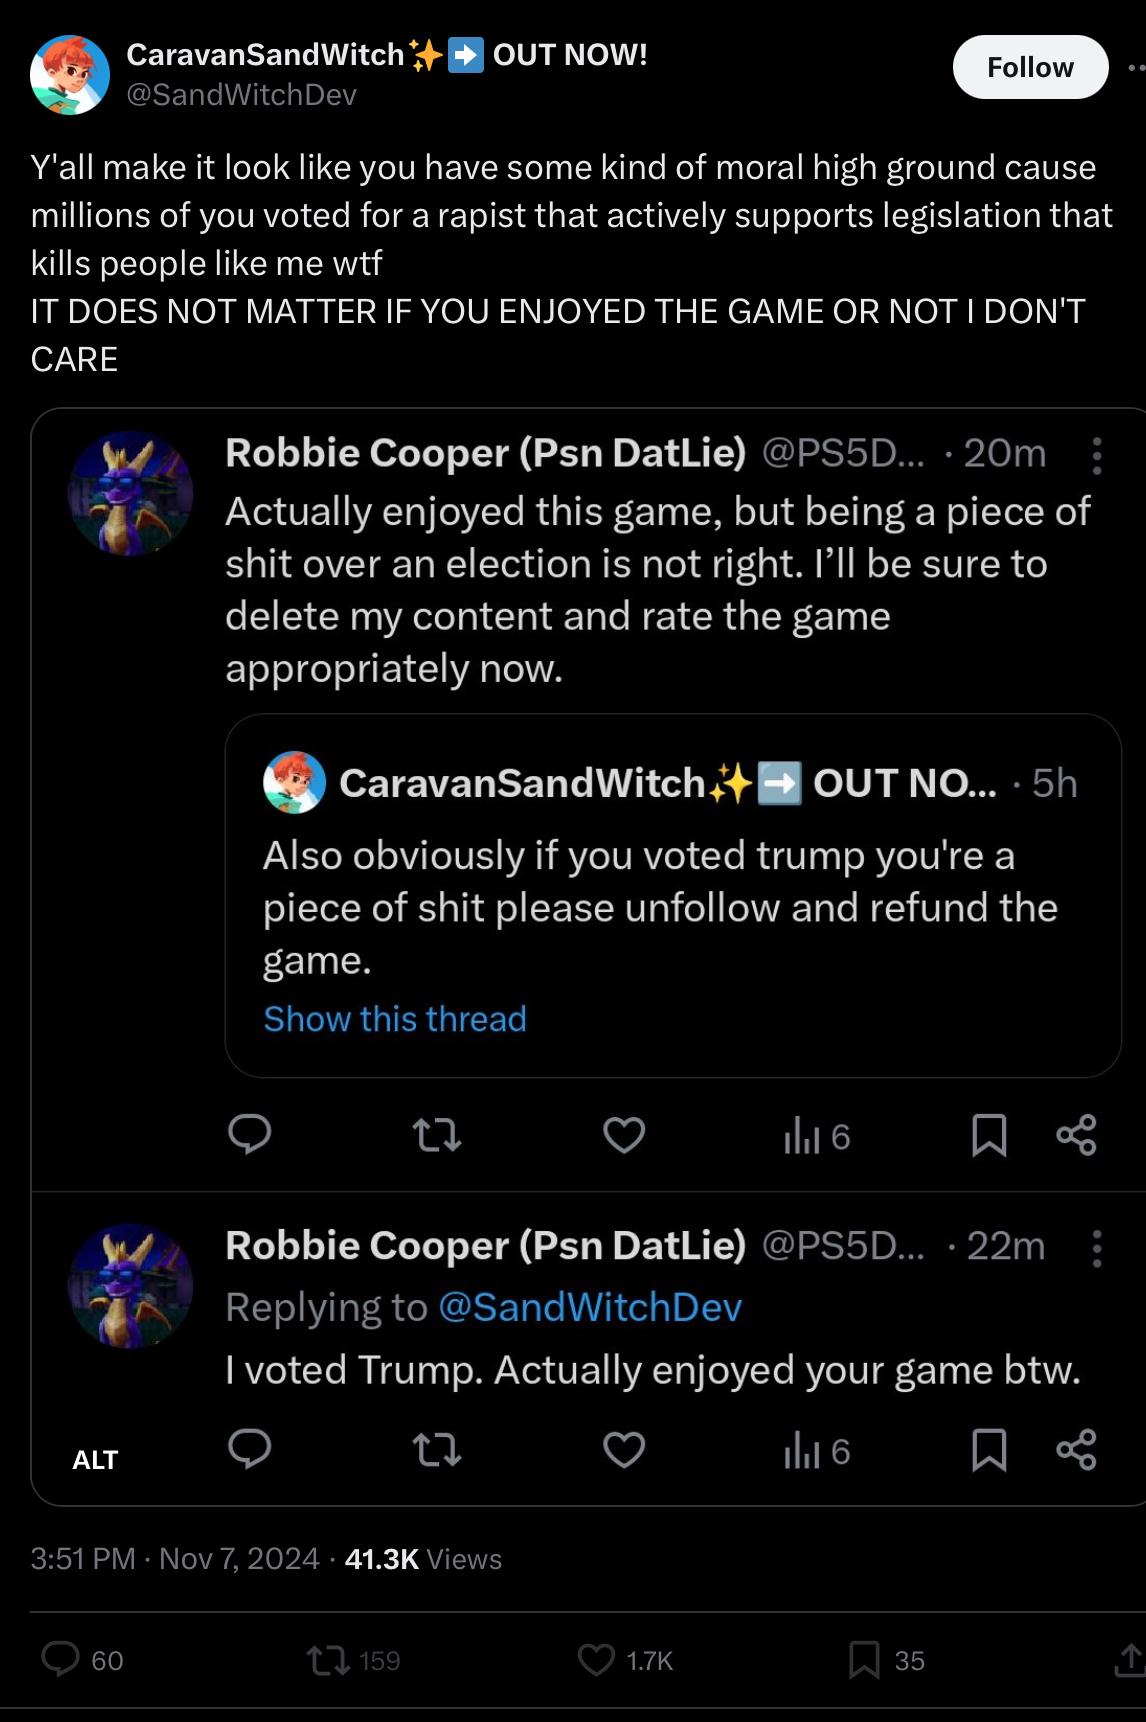This screenshot has height=1722, width=1146.
Task: Show this thread link
Action: (394, 1019)
